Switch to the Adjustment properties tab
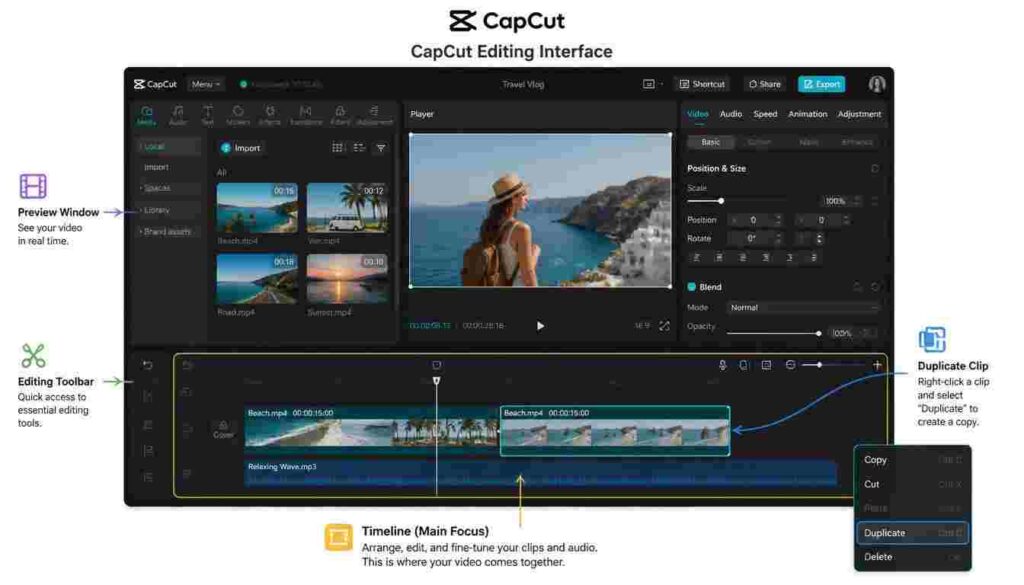 point(859,114)
